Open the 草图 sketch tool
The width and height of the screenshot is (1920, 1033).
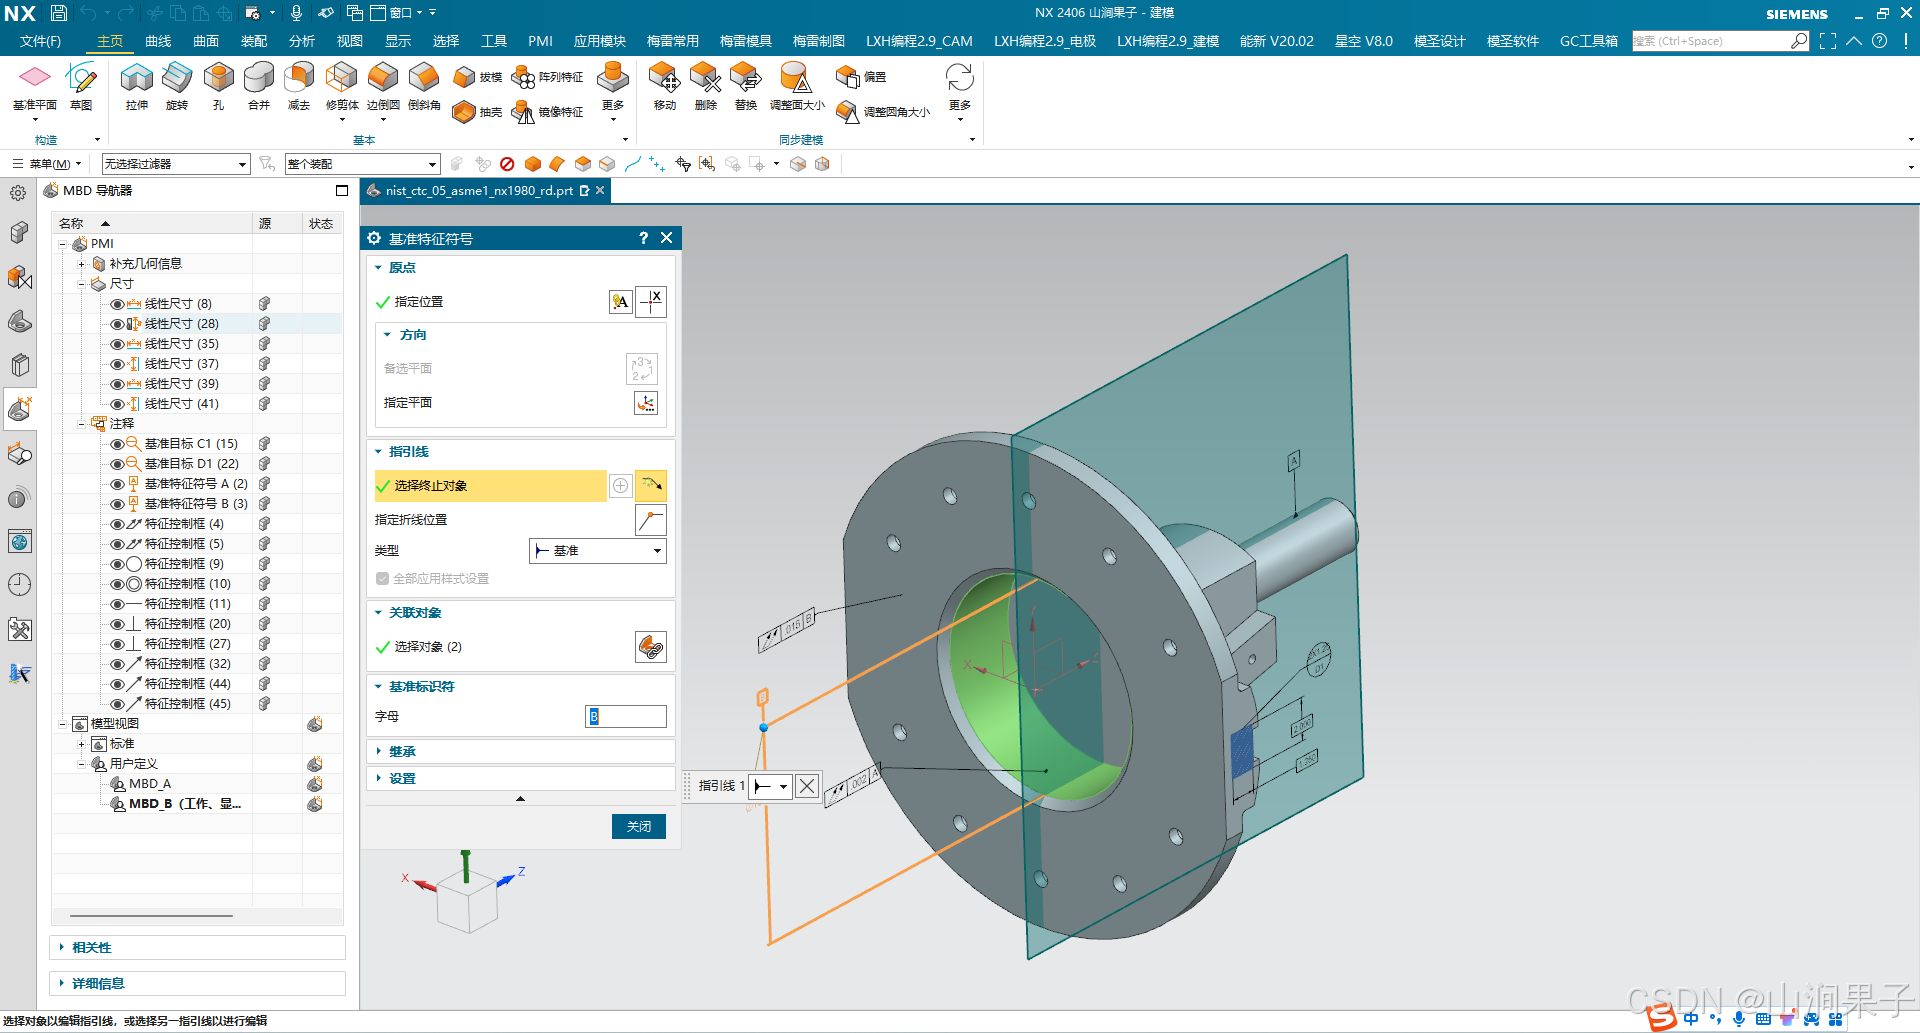[x=81, y=85]
